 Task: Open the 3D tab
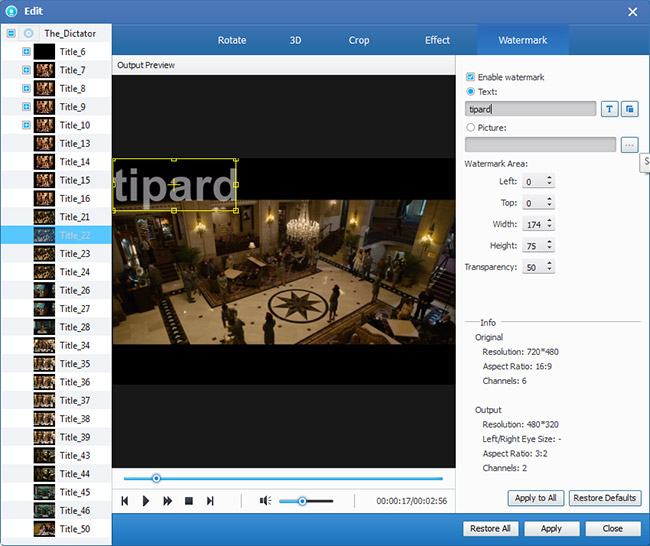[295, 40]
